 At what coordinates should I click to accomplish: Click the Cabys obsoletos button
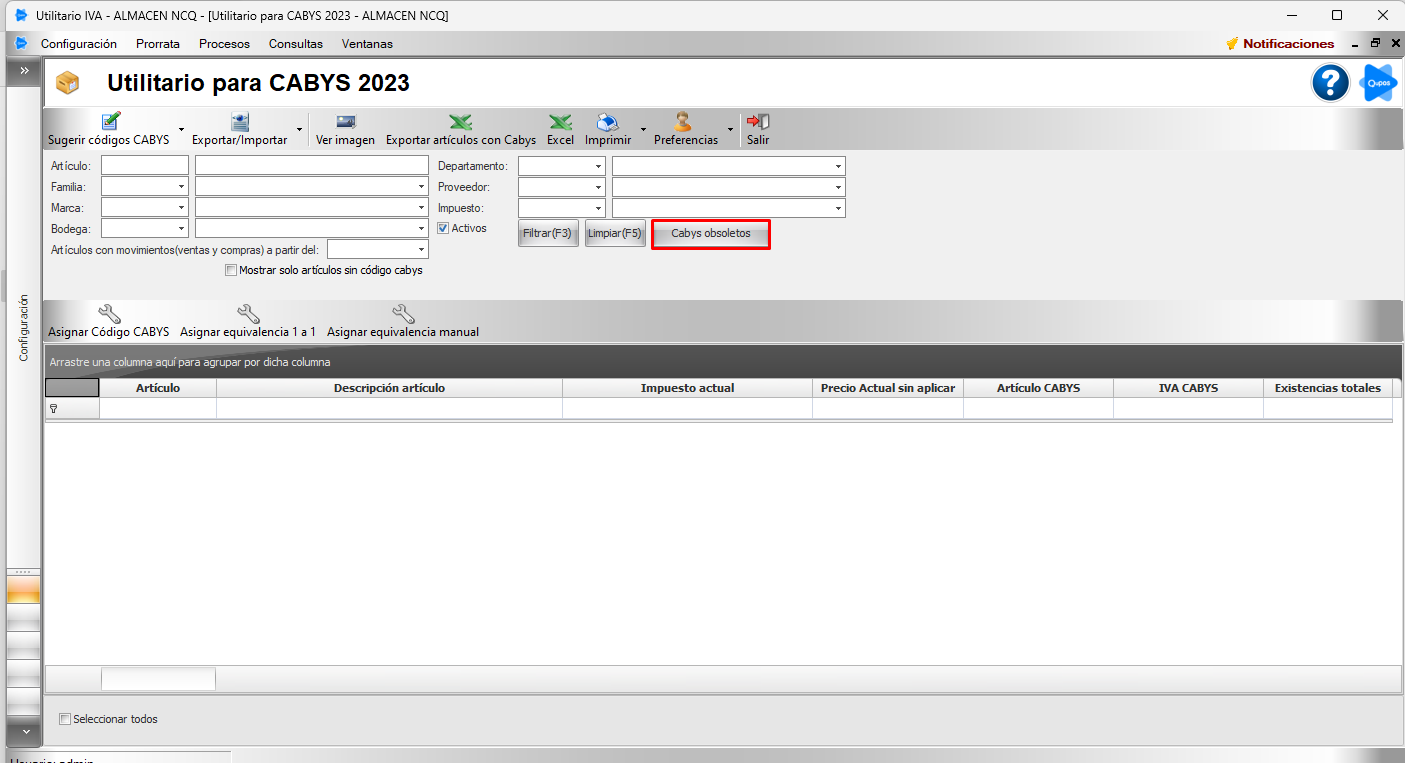(710, 234)
